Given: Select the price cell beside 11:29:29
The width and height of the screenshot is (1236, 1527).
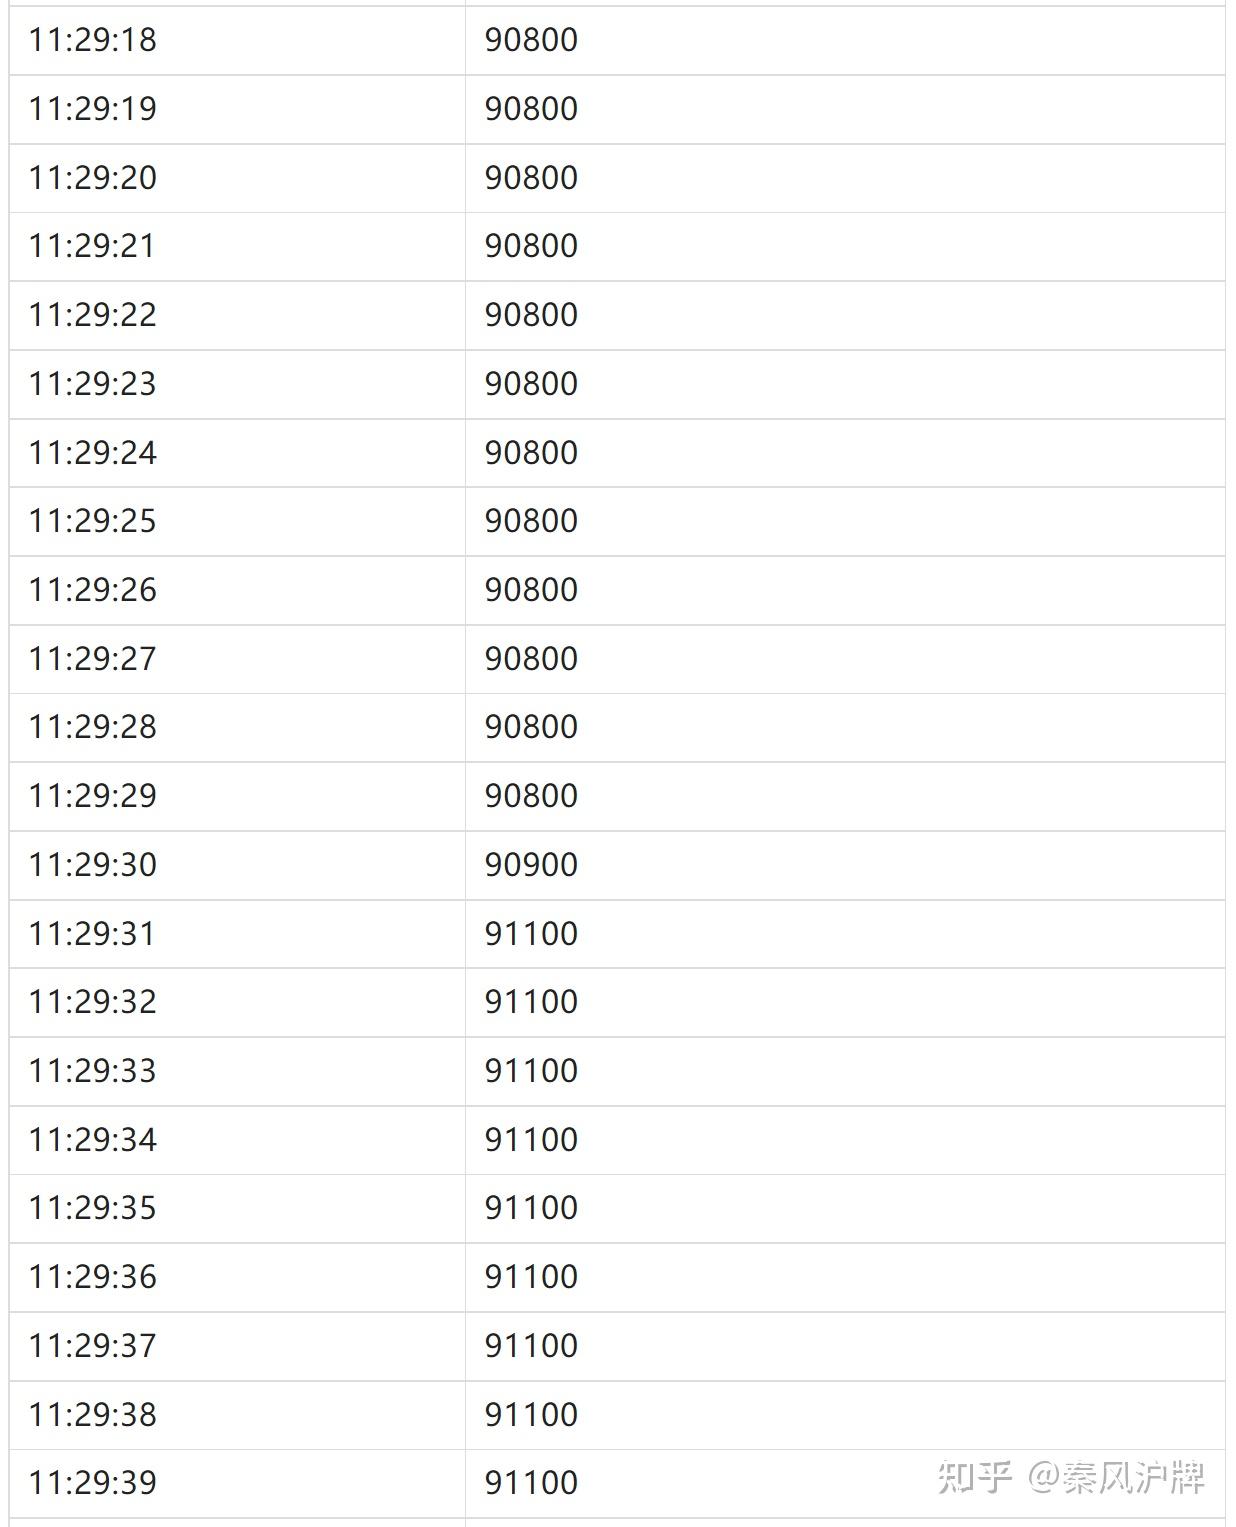Looking at the screenshot, I should pos(845,797).
